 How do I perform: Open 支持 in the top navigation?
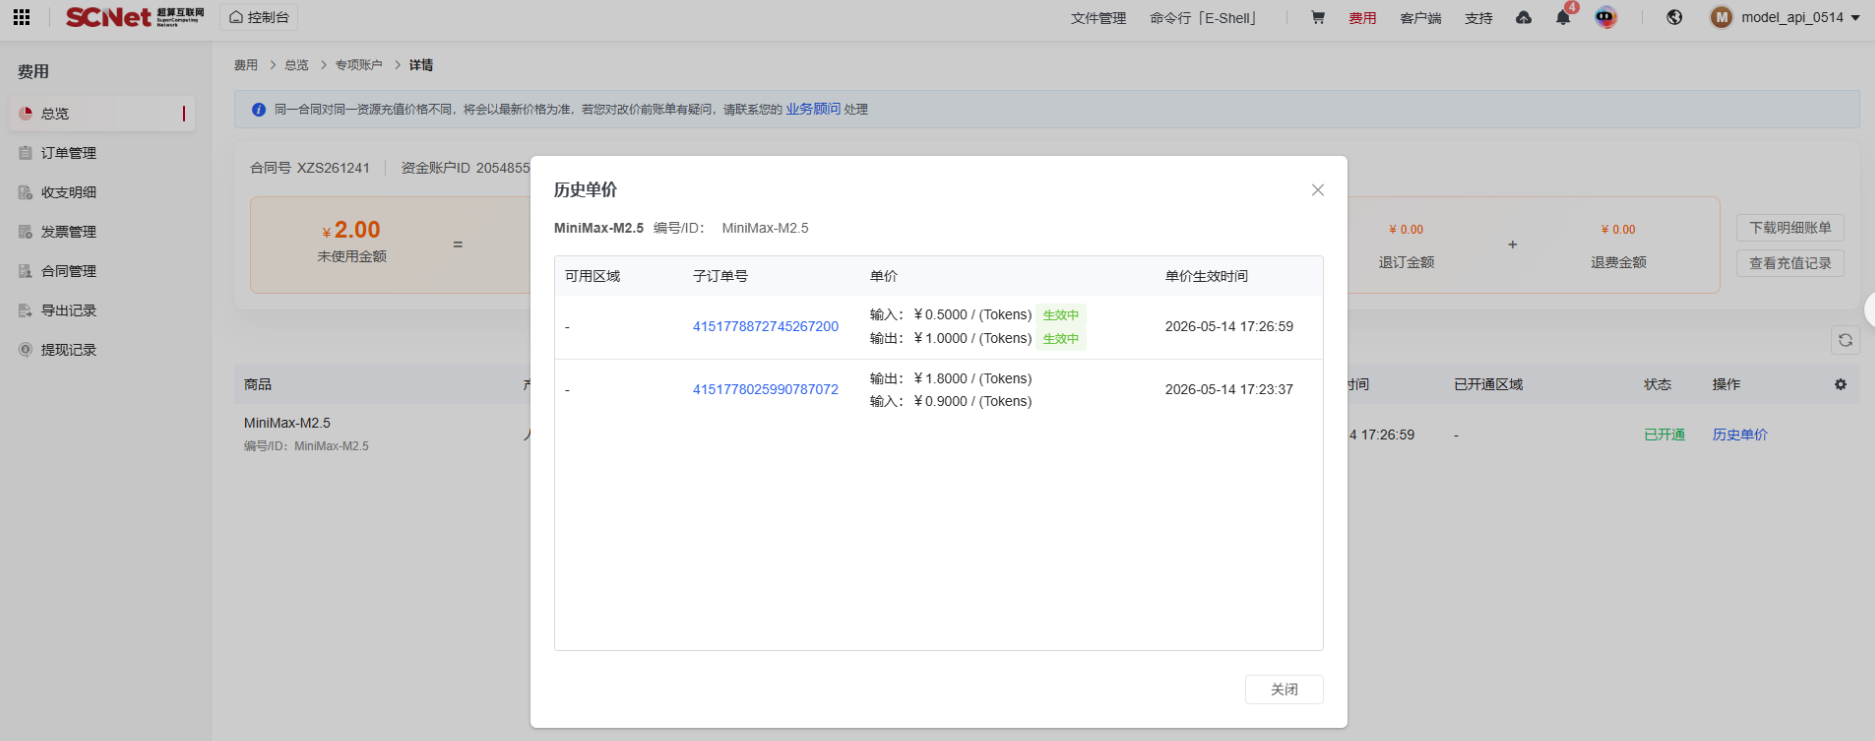[1478, 18]
